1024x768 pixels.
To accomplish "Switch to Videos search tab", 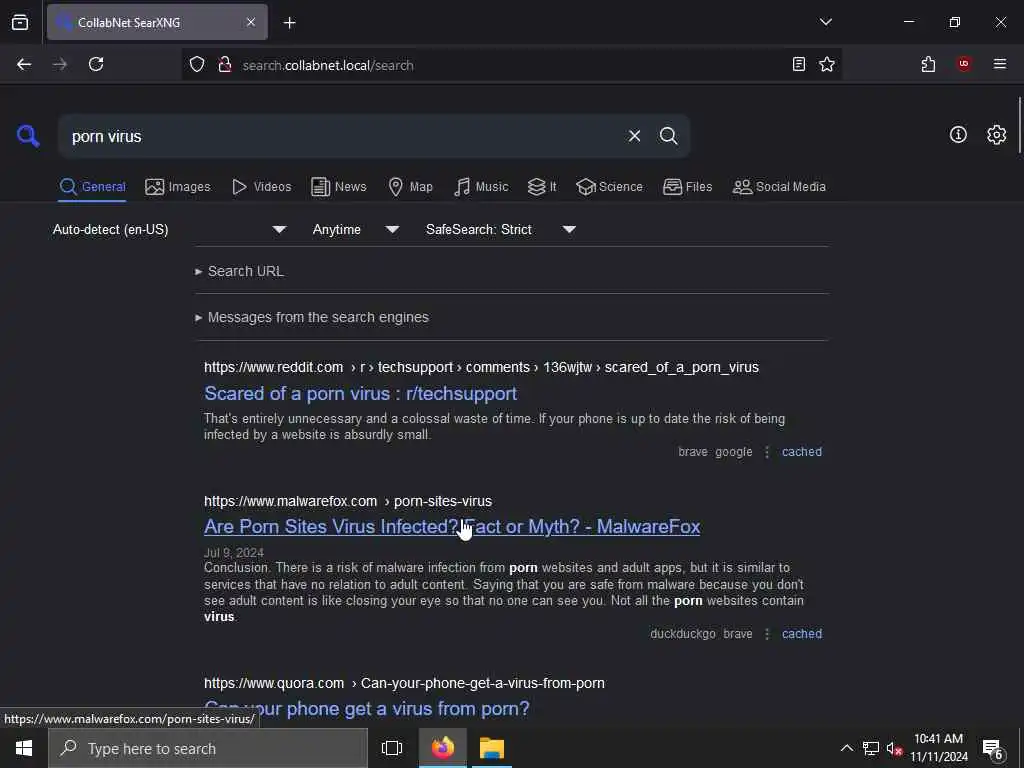I will [261, 187].
